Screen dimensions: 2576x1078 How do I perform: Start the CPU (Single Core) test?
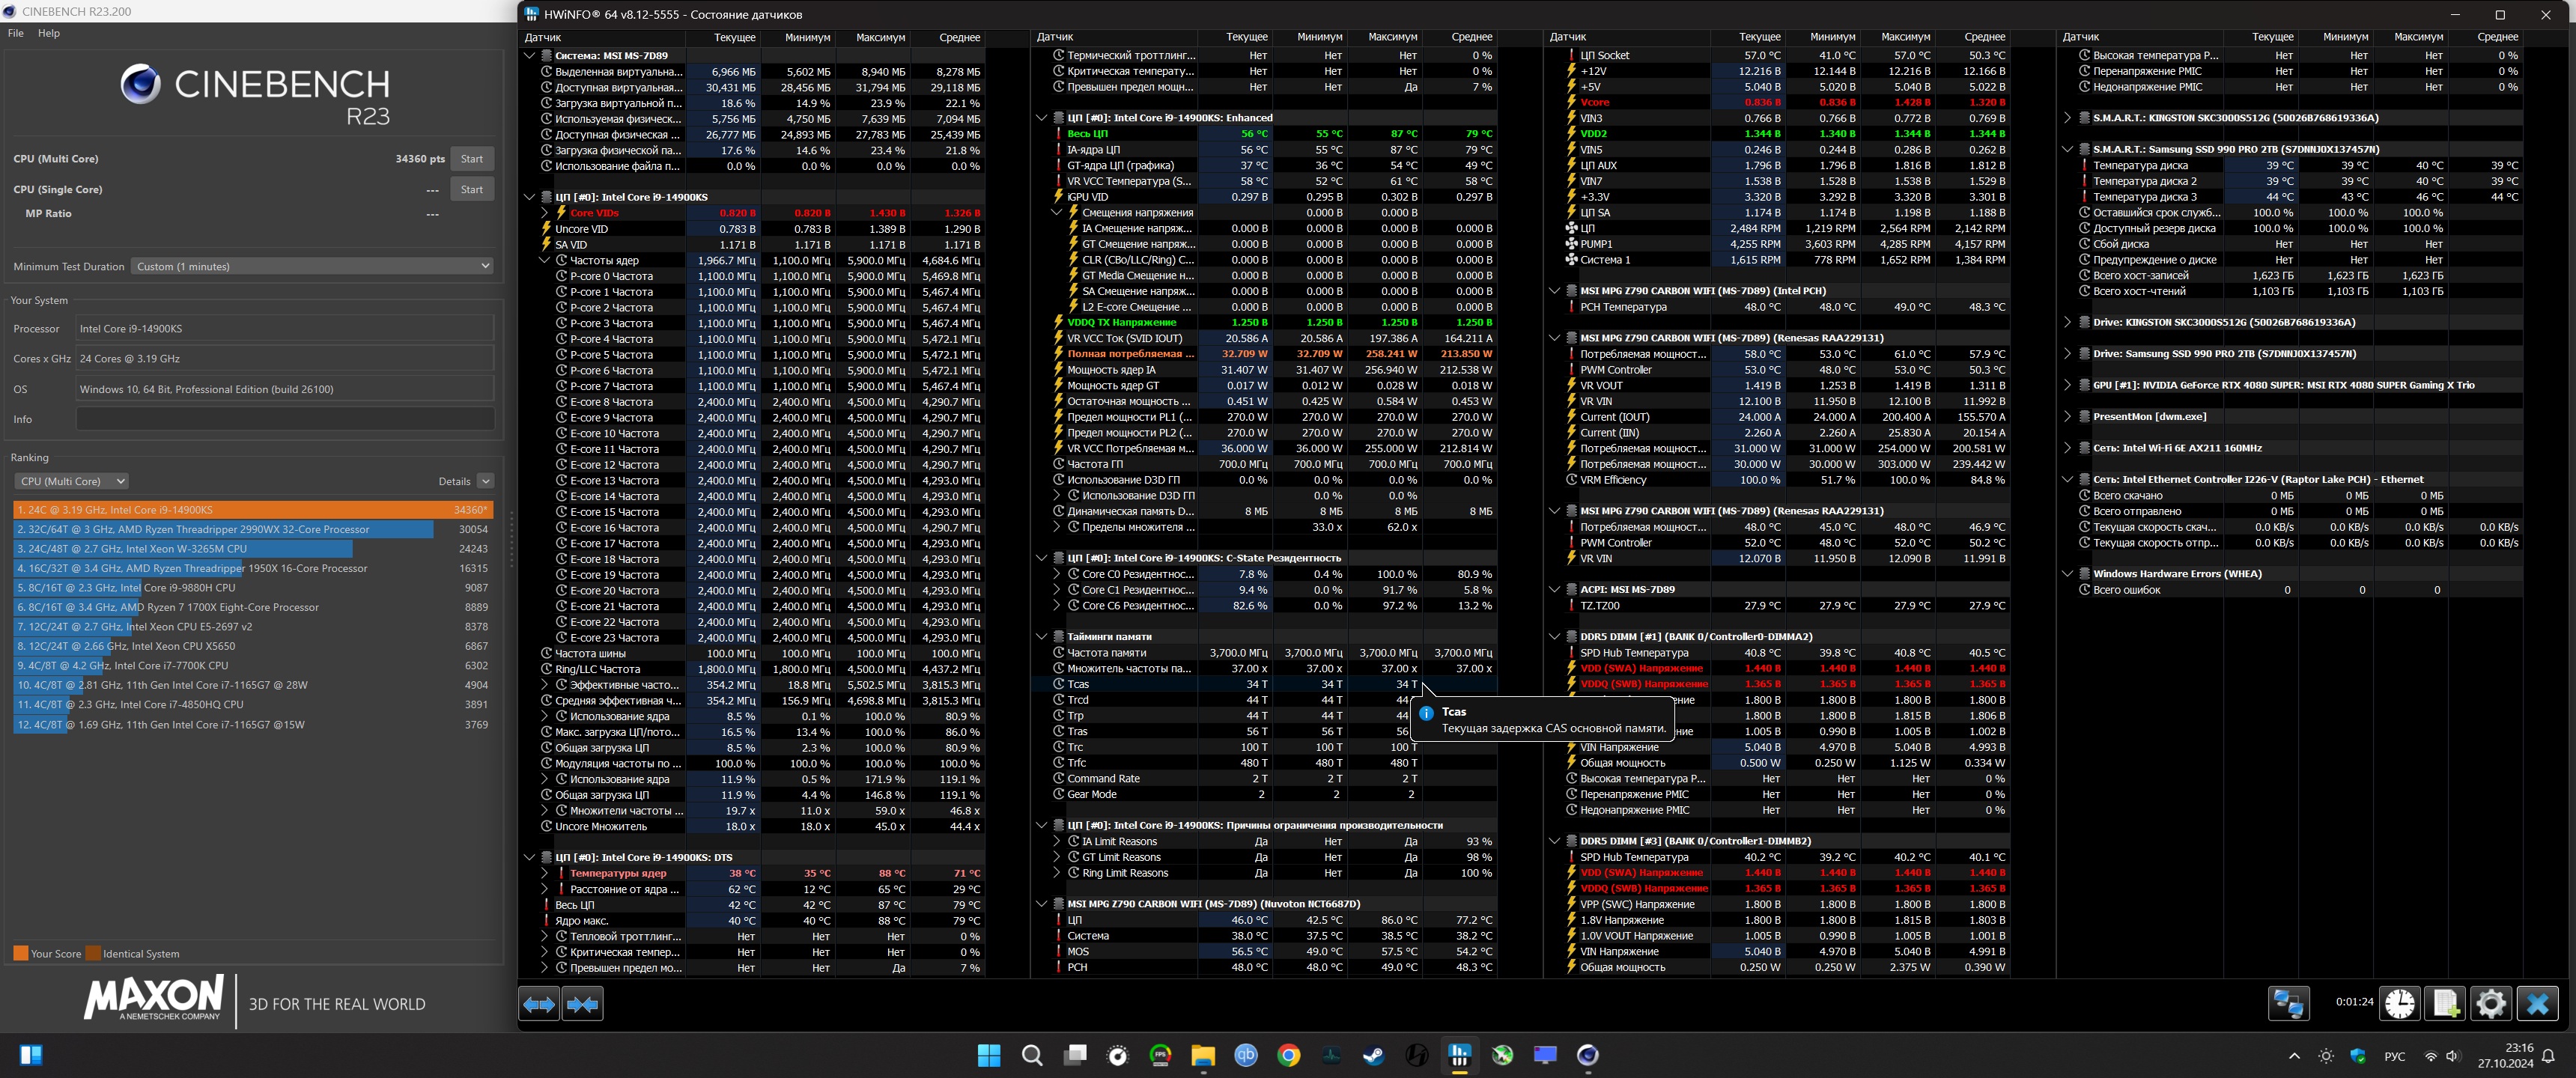tap(471, 189)
